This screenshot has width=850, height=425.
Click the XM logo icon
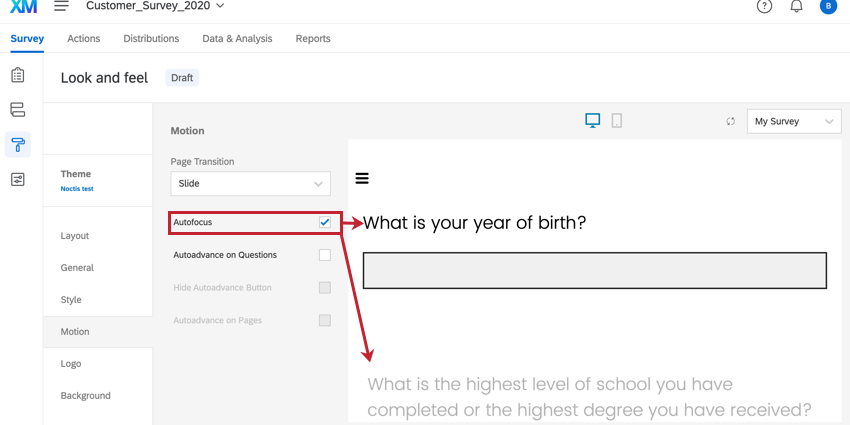pyautogui.click(x=23, y=6)
